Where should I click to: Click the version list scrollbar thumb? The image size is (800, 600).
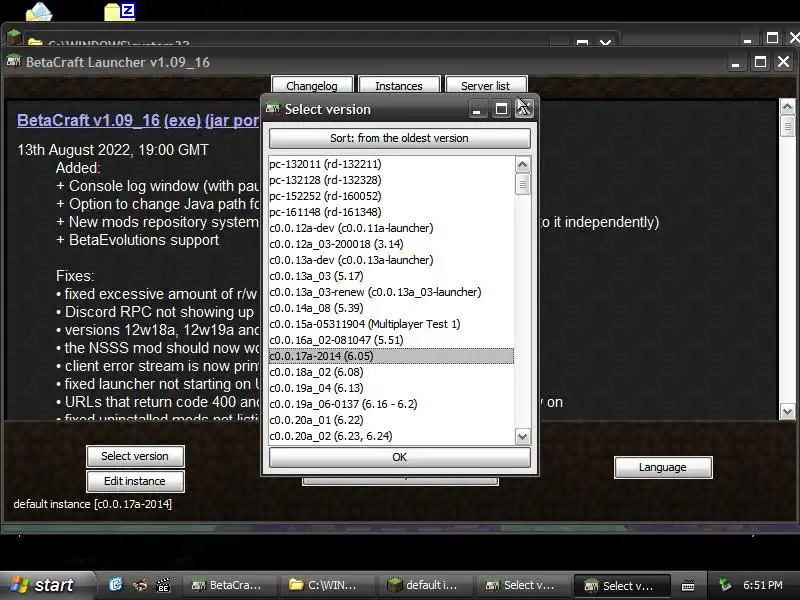click(522, 184)
